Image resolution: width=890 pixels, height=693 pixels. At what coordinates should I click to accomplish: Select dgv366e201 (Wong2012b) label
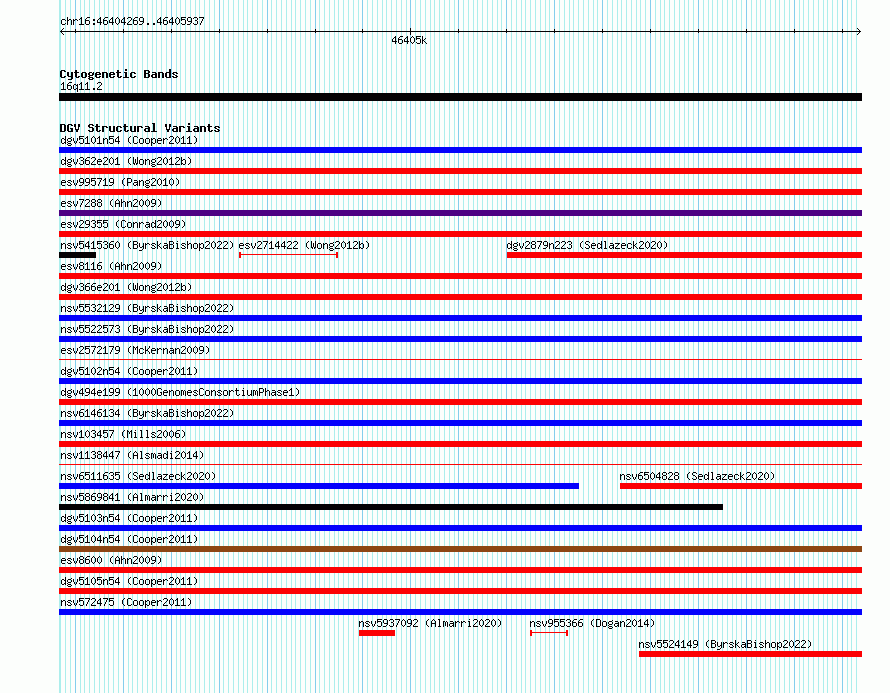click(x=126, y=287)
